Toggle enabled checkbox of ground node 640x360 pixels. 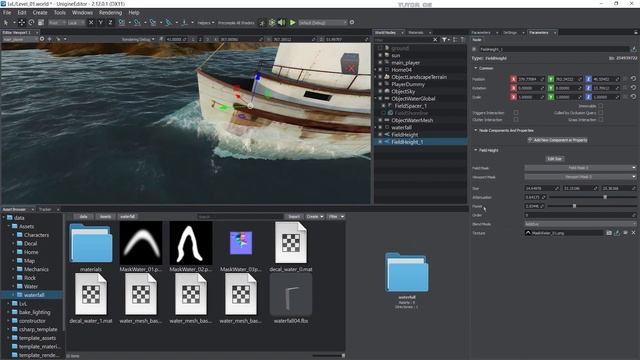(x=380, y=48)
